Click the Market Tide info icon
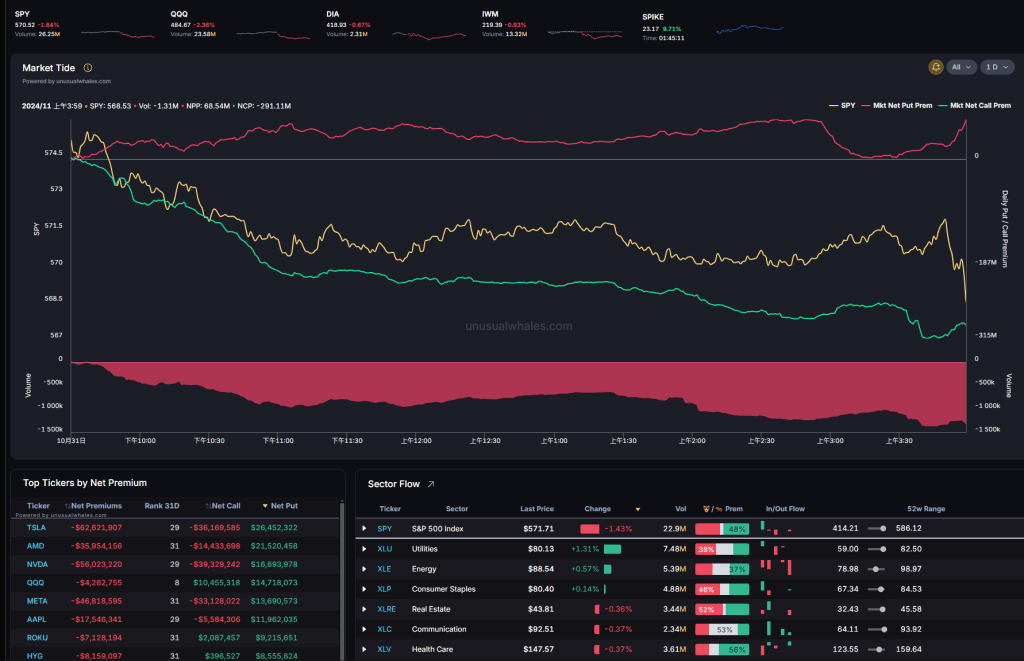Screen dimensions: 1024x661 coord(88,68)
